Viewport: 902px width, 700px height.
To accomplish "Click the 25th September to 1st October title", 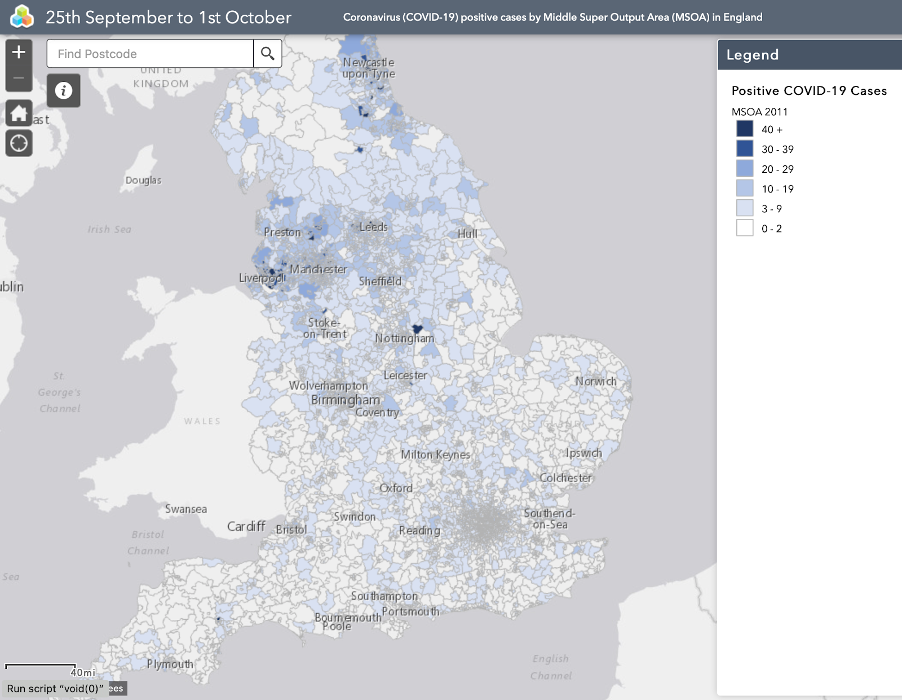I will pos(169,17).
